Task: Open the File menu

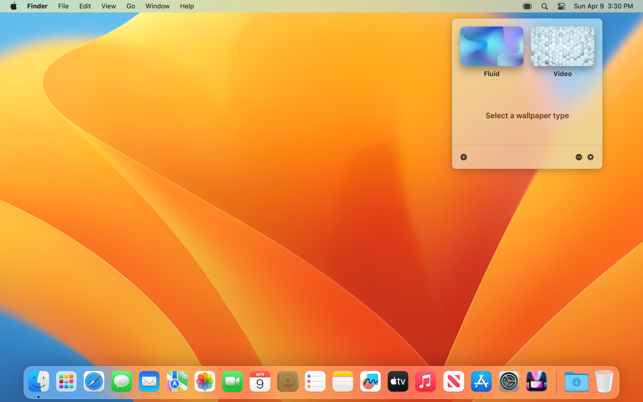Action: coord(63,6)
